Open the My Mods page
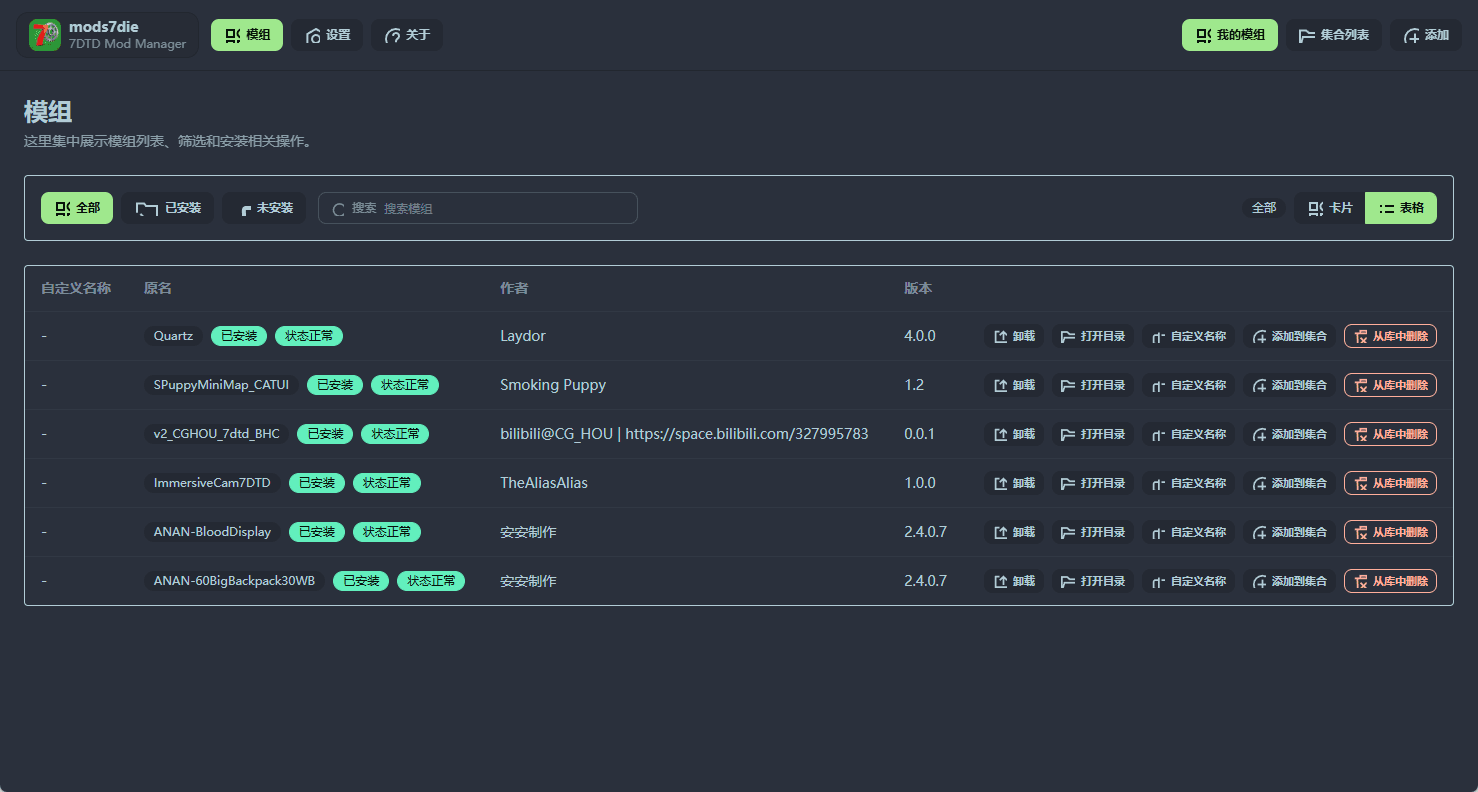 (1229, 35)
